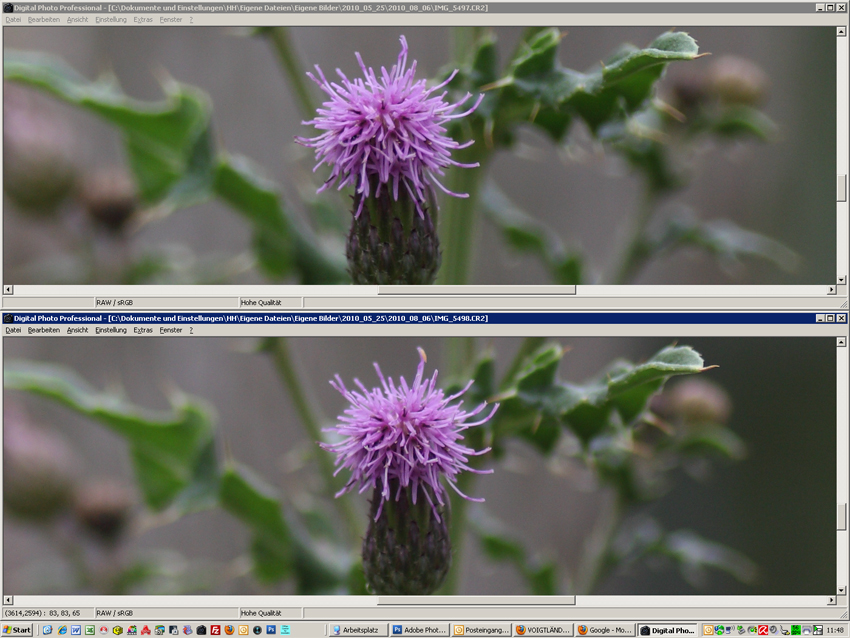Screen dimensions: 850x638
Task: Click the Internet Explorer quick launch icon
Action: [x=62, y=630]
